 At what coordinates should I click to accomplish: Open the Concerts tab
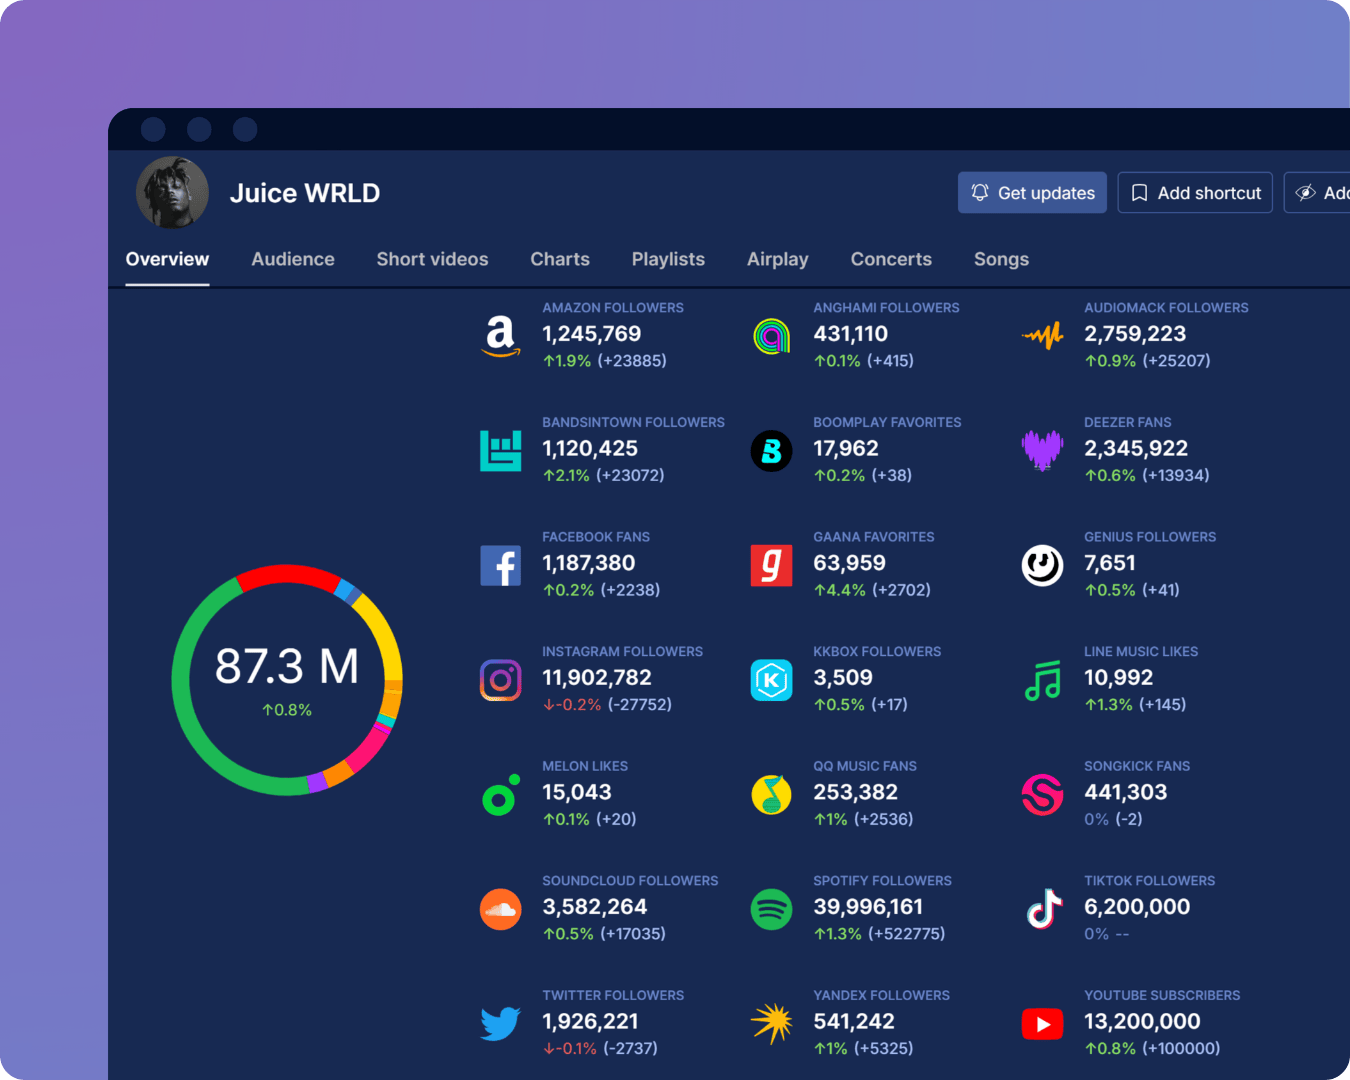(891, 259)
